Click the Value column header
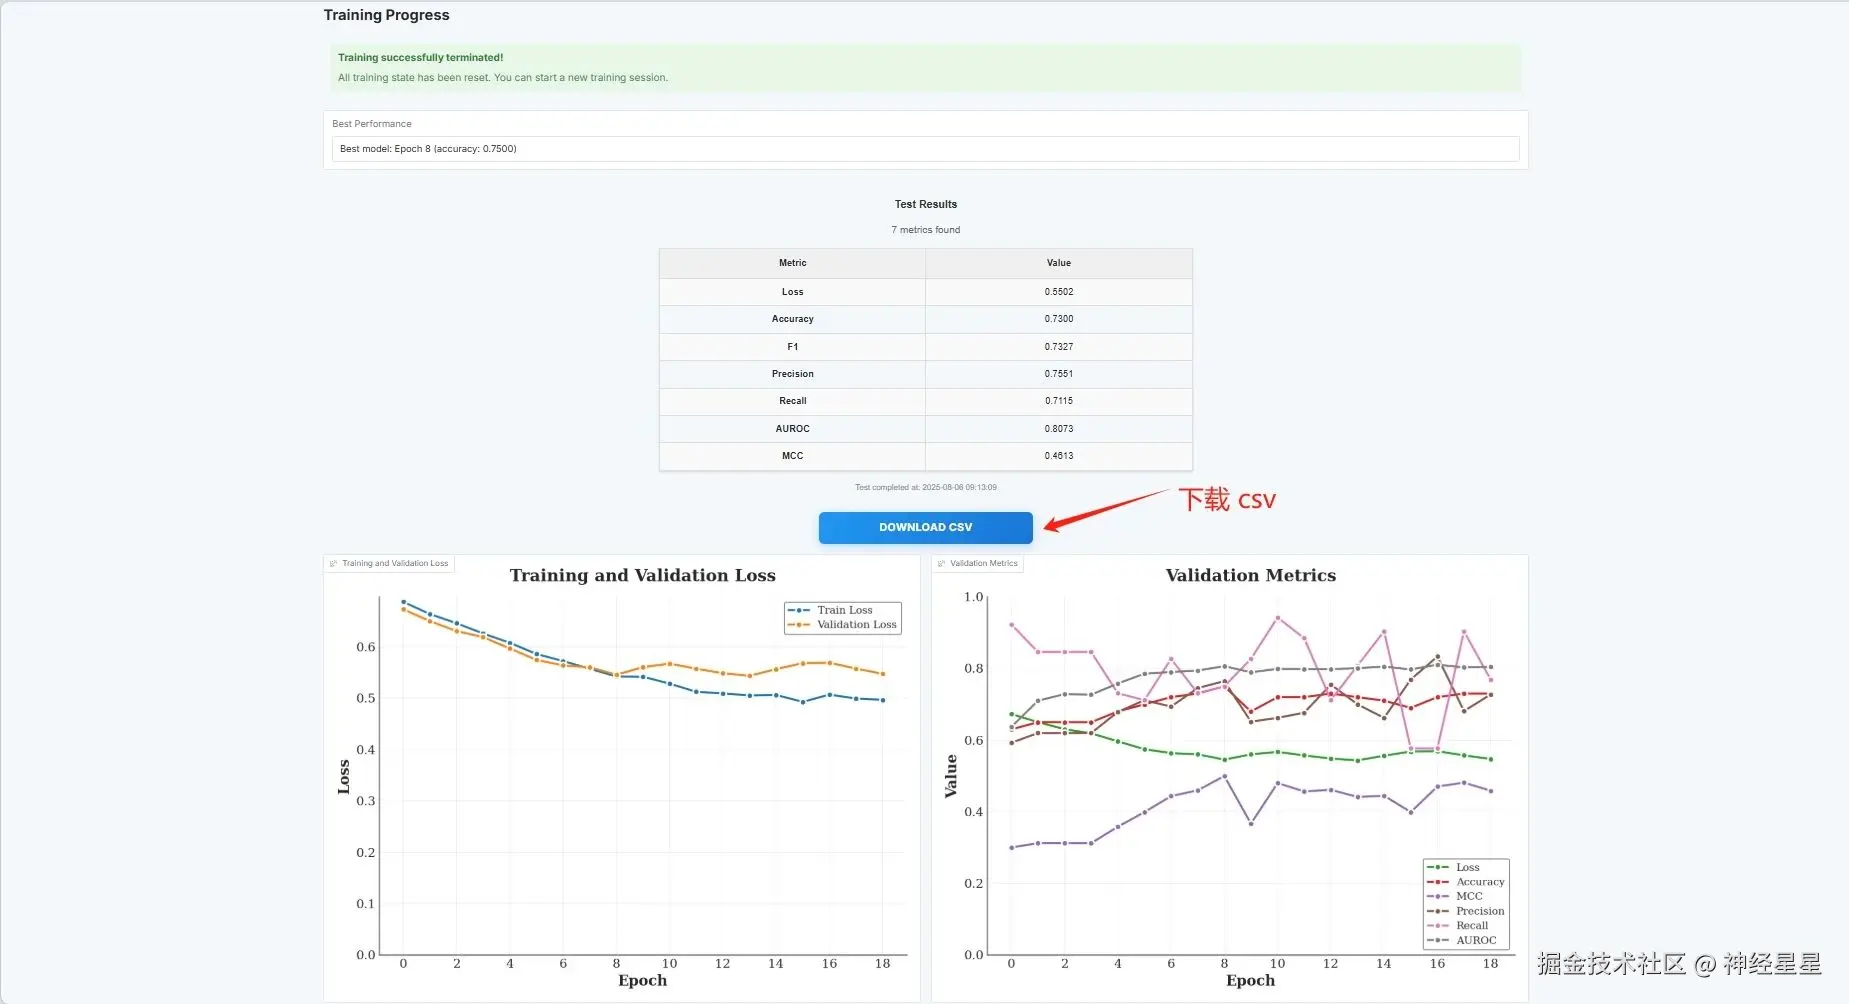 pyautogui.click(x=1058, y=263)
